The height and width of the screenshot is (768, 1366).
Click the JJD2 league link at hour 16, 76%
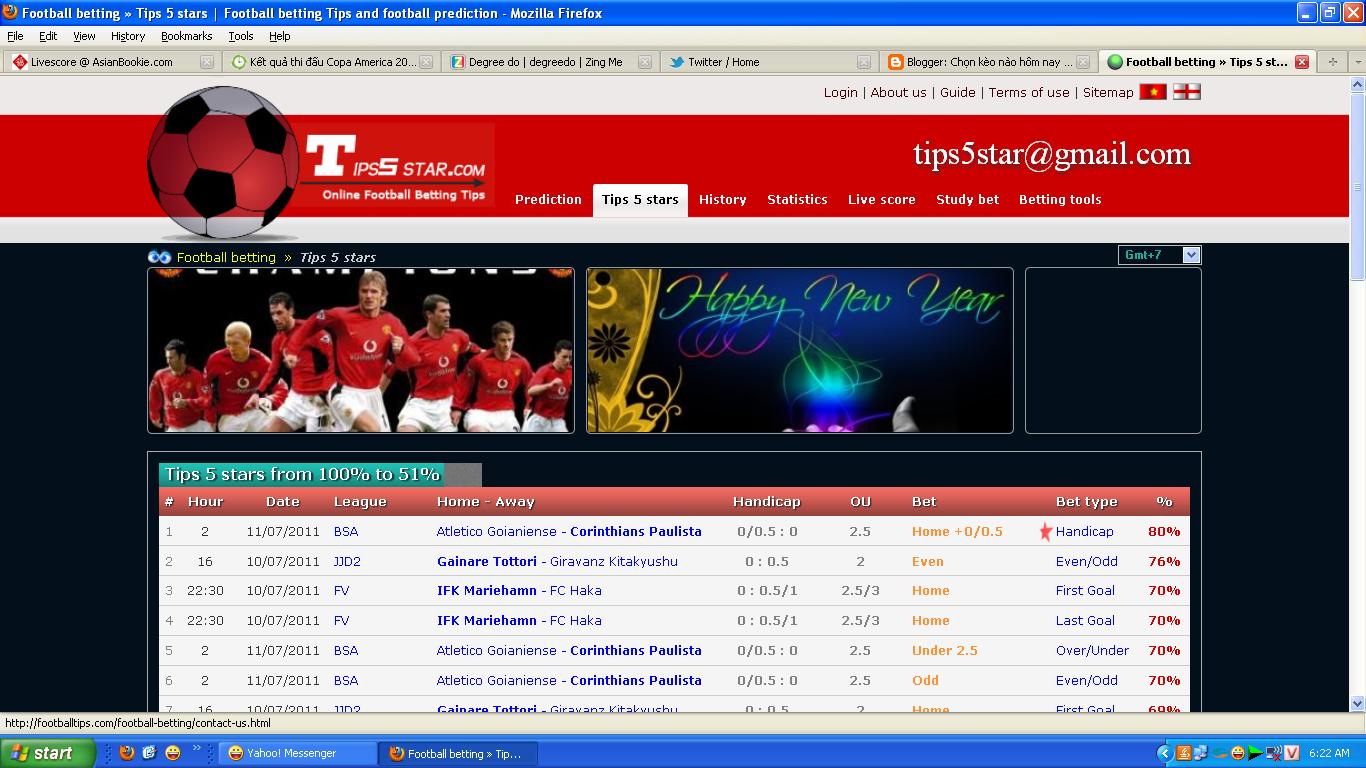pos(347,562)
